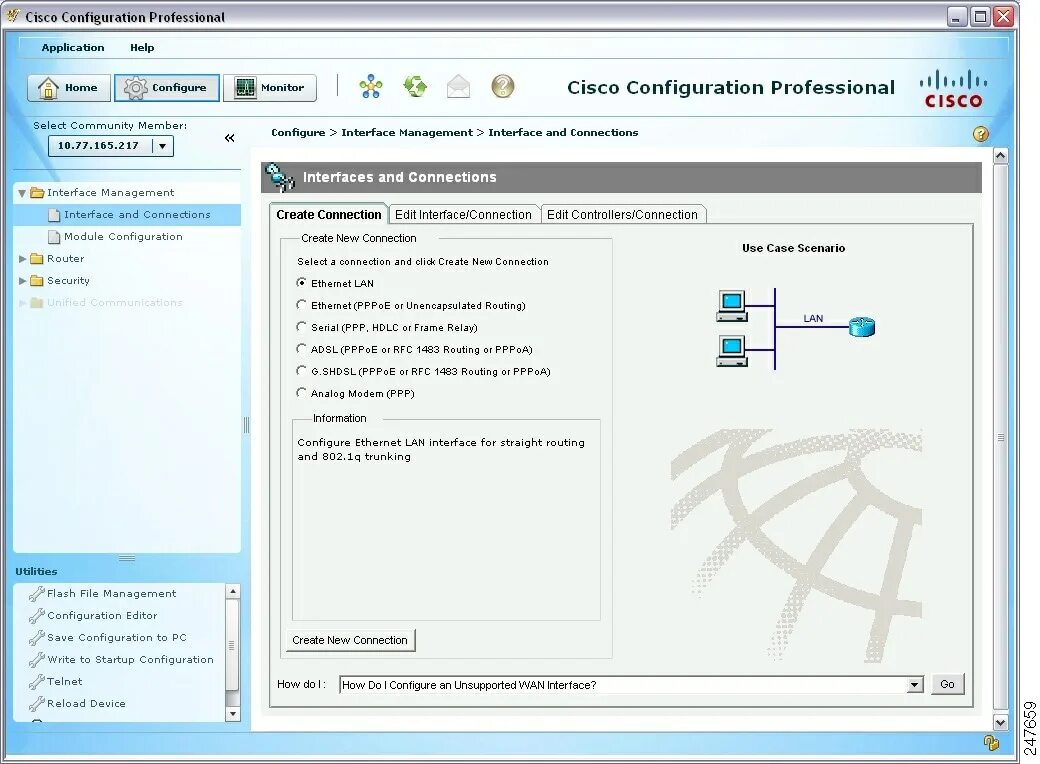Click the Module Configuration page icon
Image resolution: width=1040 pixels, height=764 pixels.
(54, 237)
